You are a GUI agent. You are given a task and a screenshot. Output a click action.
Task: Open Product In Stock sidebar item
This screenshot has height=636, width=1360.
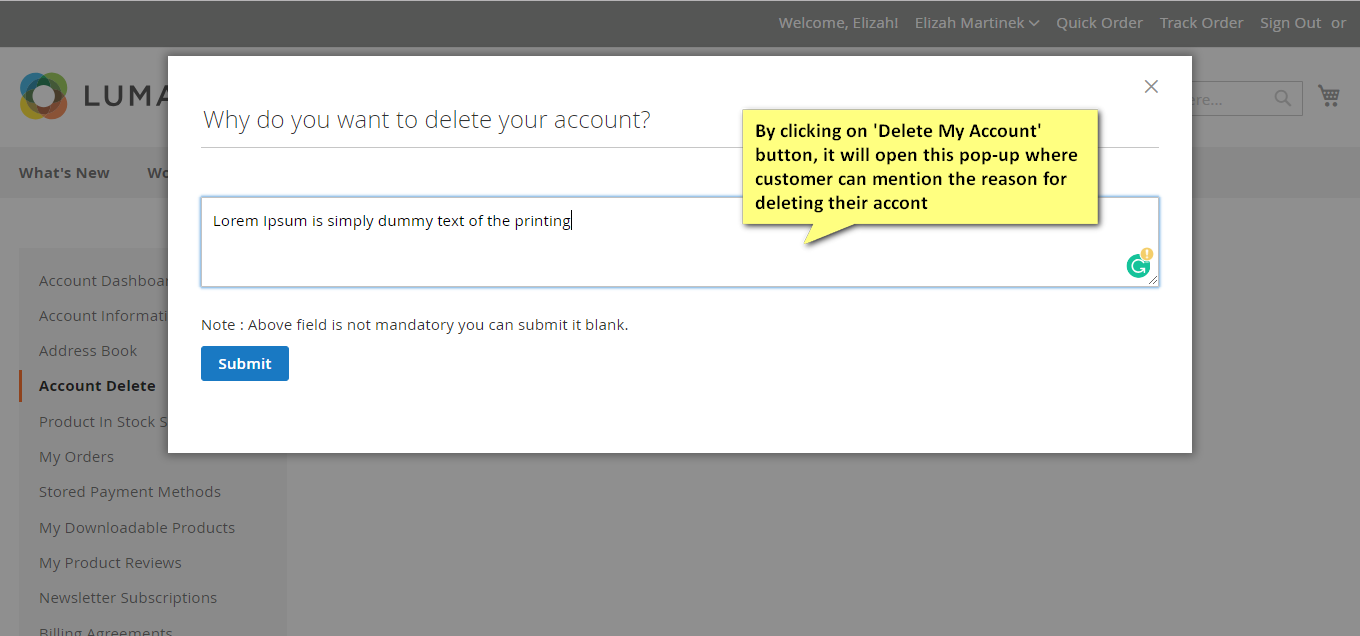[103, 422]
